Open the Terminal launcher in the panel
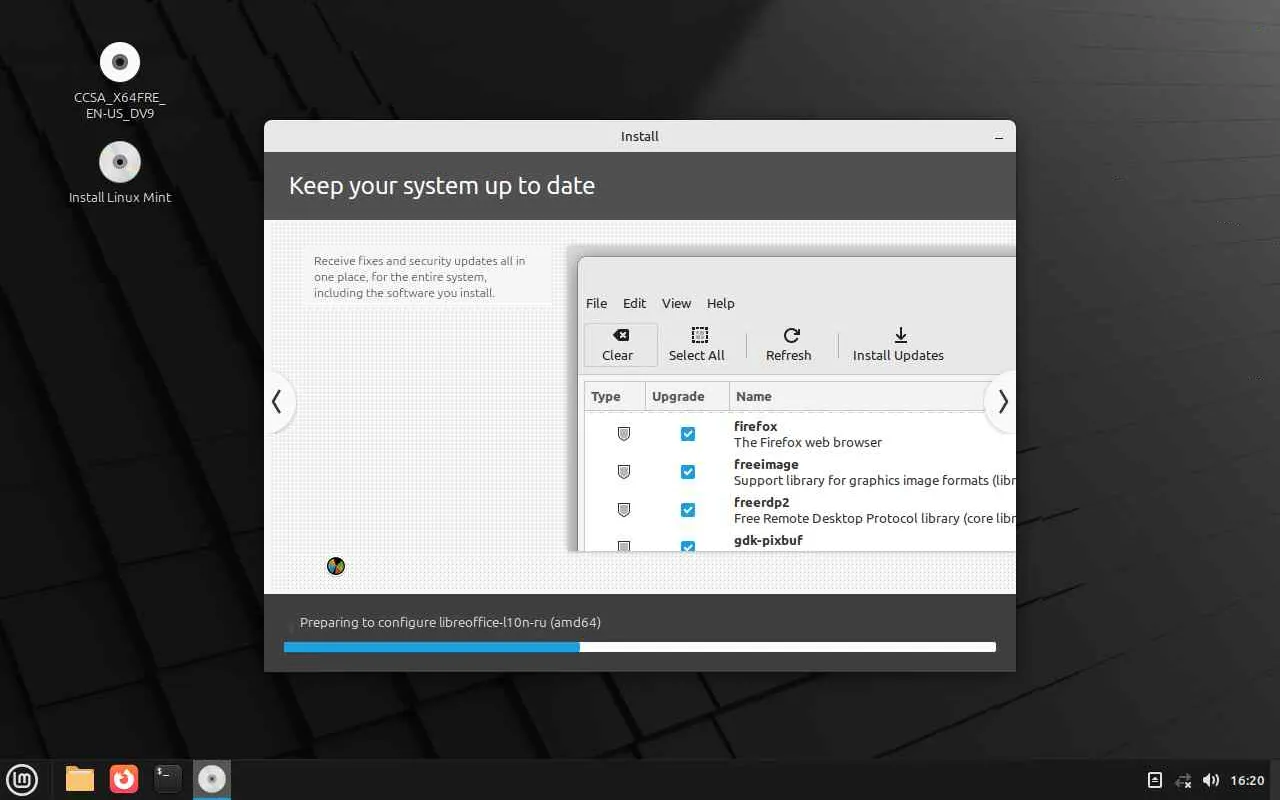This screenshot has height=800, width=1280. [x=168, y=779]
